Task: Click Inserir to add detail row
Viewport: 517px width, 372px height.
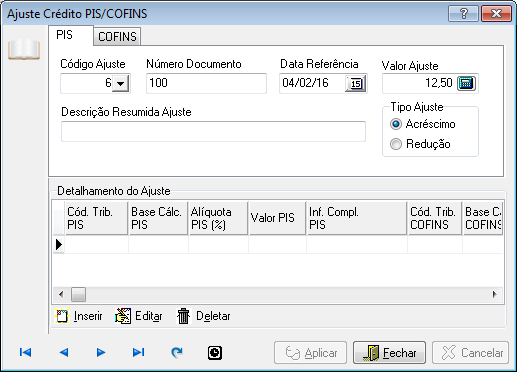Action: 78,316
